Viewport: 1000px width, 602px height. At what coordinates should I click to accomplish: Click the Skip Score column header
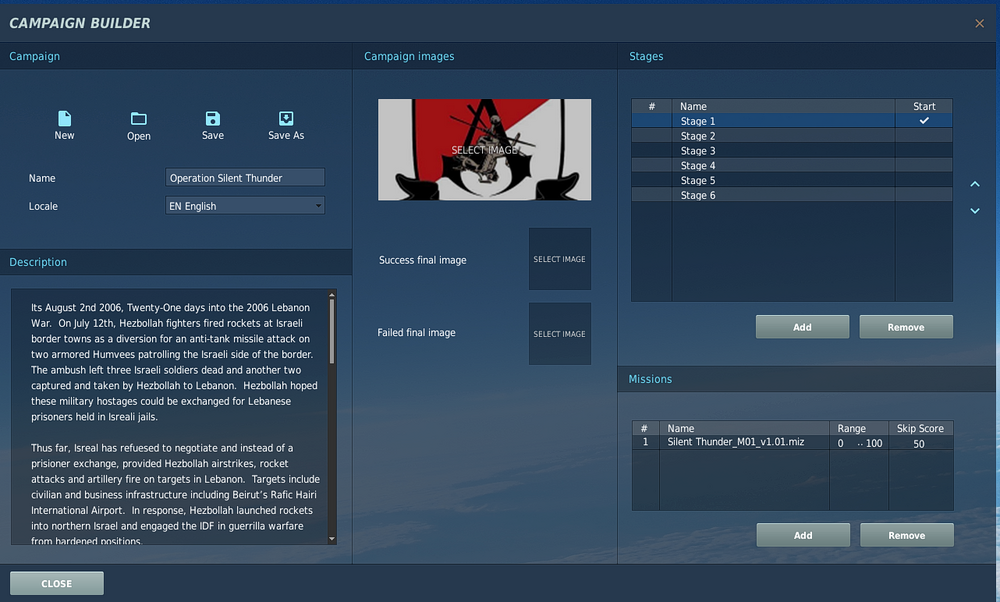920,428
